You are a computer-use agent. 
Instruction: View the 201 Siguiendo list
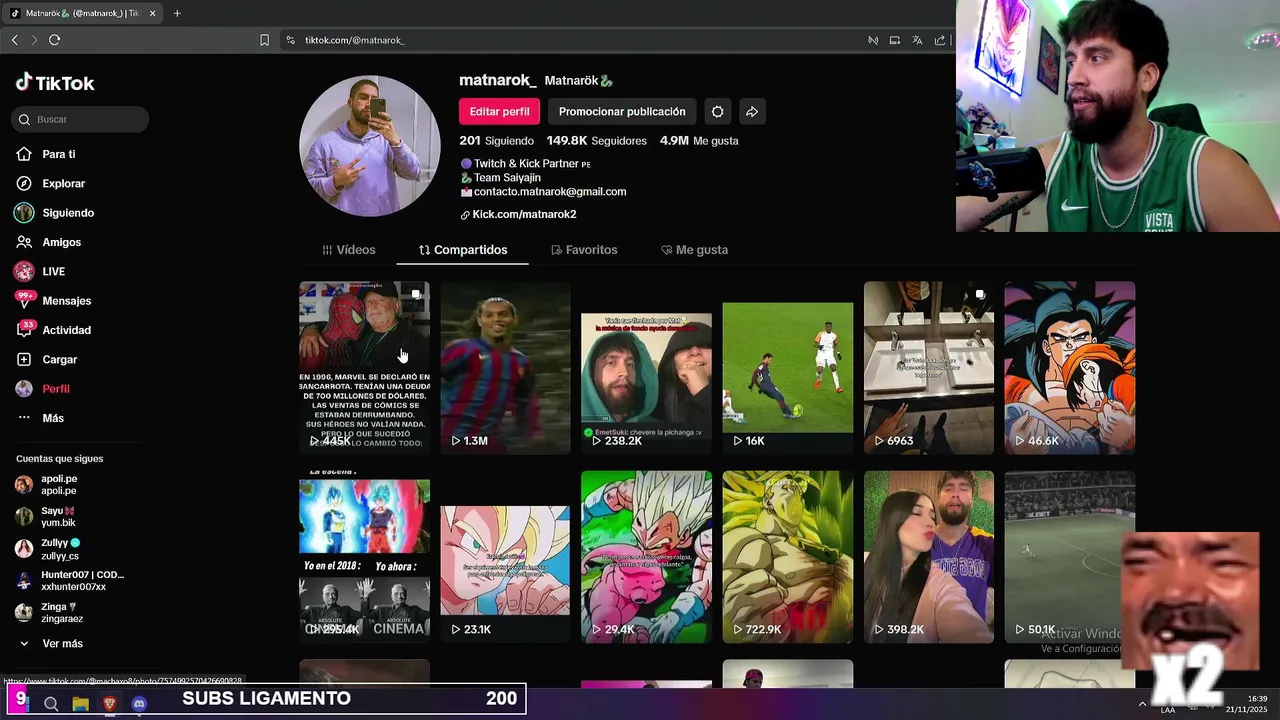pyautogui.click(x=496, y=141)
